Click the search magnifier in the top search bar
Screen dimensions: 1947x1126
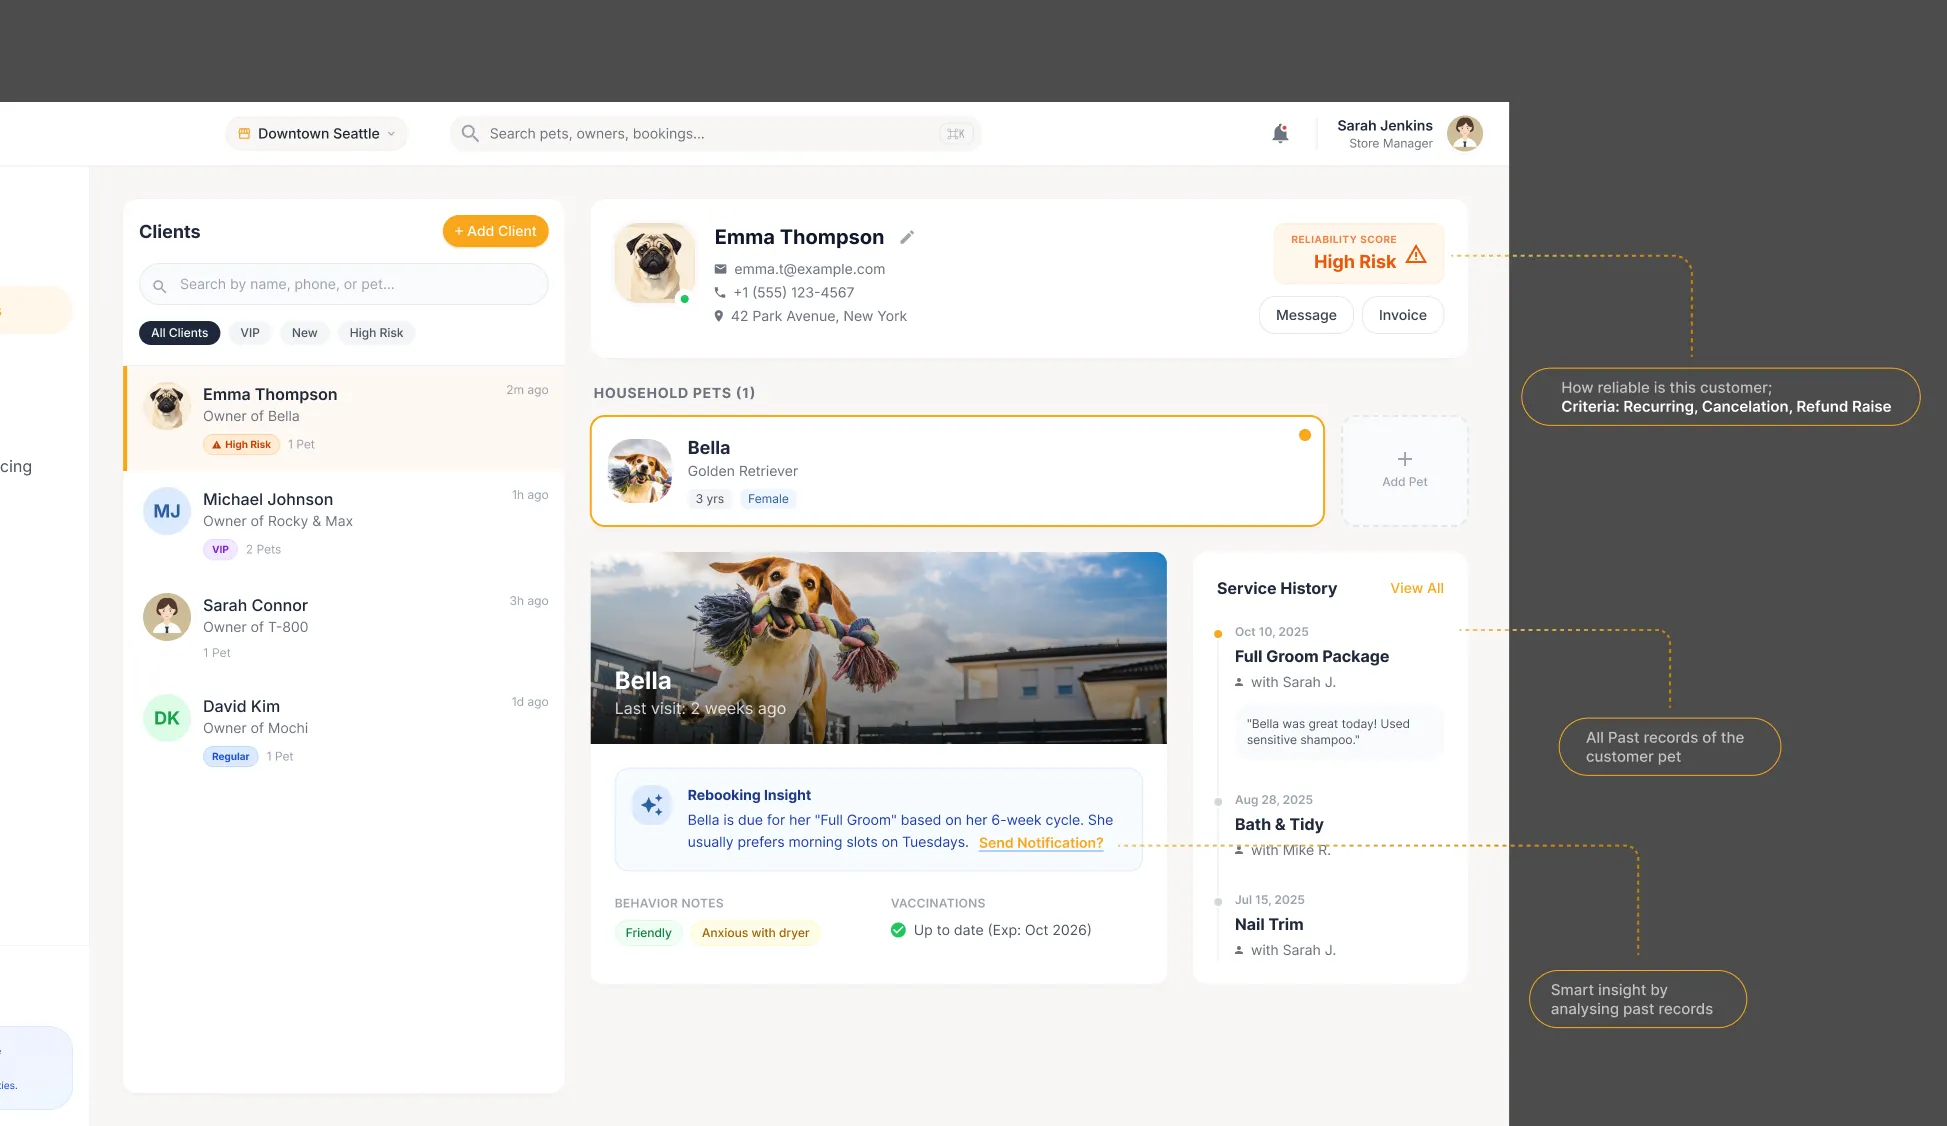469,133
